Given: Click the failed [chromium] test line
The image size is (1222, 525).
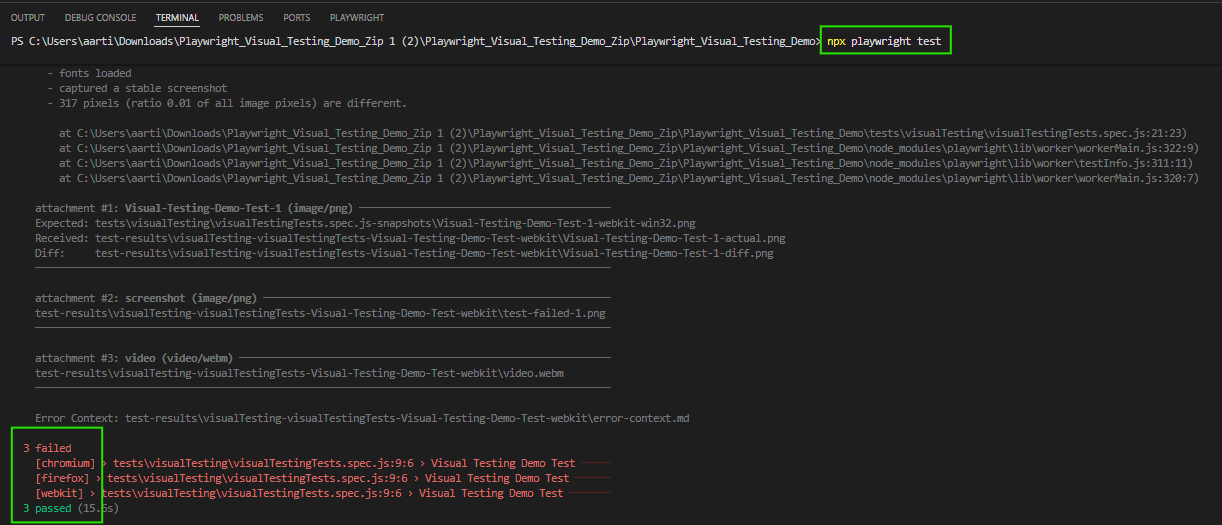Looking at the screenshot, I should (x=305, y=463).
